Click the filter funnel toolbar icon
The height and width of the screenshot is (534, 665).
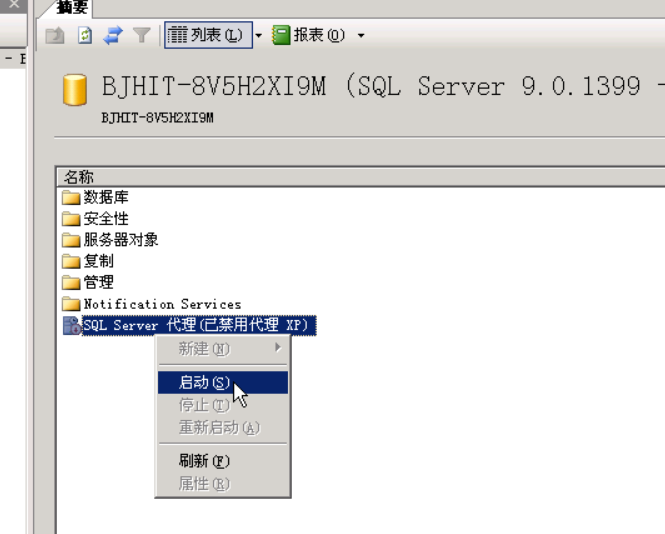pyautogui.click(x=142, y=35)
